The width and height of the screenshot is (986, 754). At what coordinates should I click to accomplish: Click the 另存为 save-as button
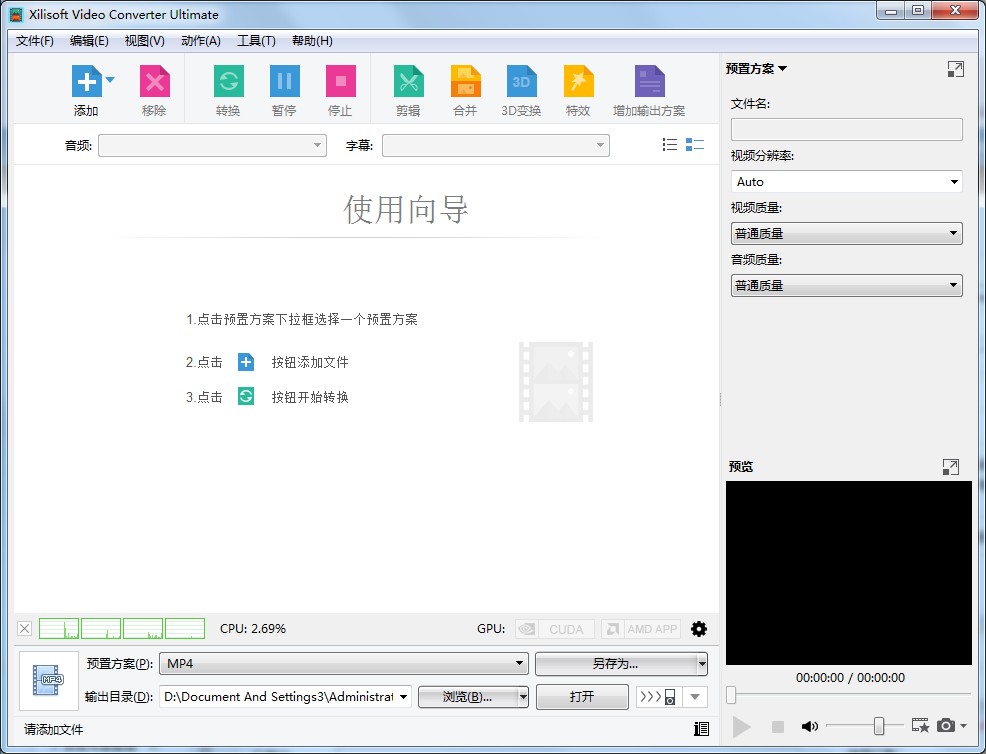click(613, 664)
